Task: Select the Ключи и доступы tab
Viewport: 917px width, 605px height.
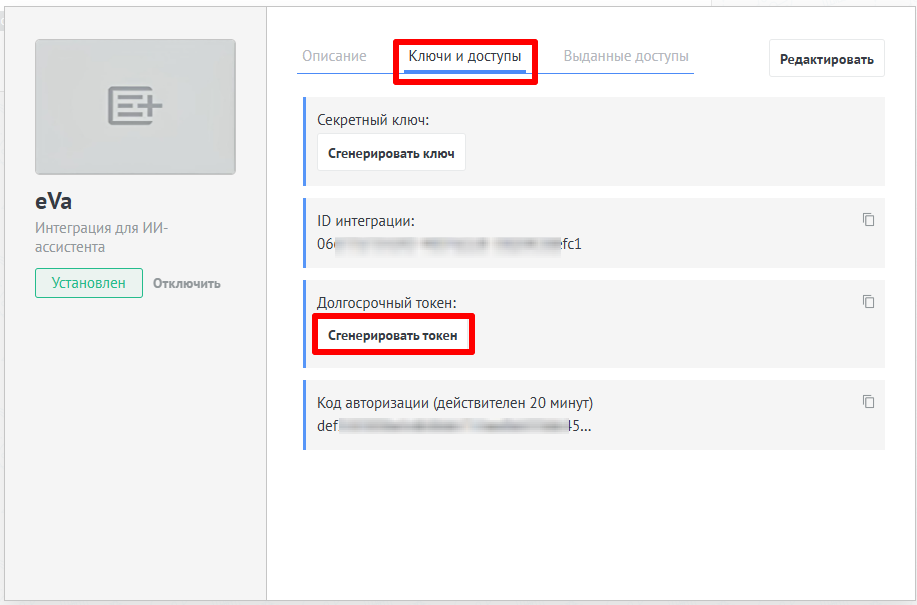Action: 465,57
